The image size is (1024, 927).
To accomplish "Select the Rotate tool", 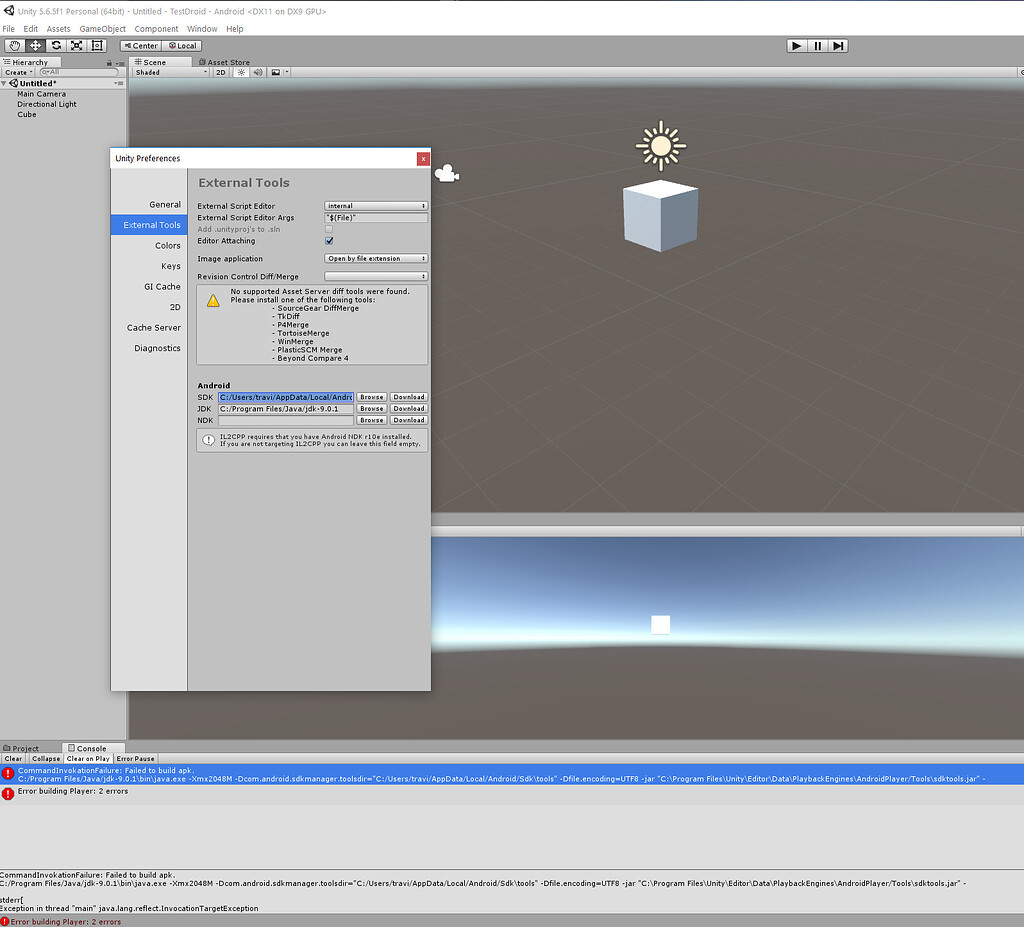I will (56, 45).
